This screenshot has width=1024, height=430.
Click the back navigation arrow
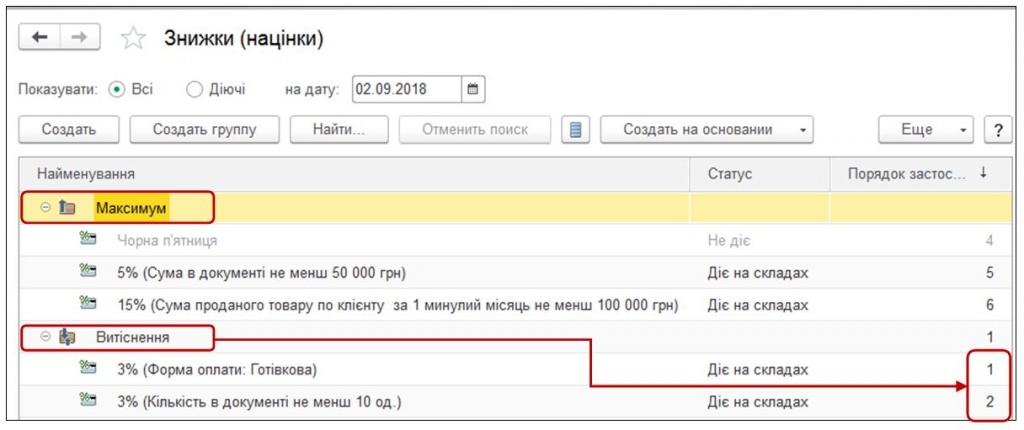41,38
